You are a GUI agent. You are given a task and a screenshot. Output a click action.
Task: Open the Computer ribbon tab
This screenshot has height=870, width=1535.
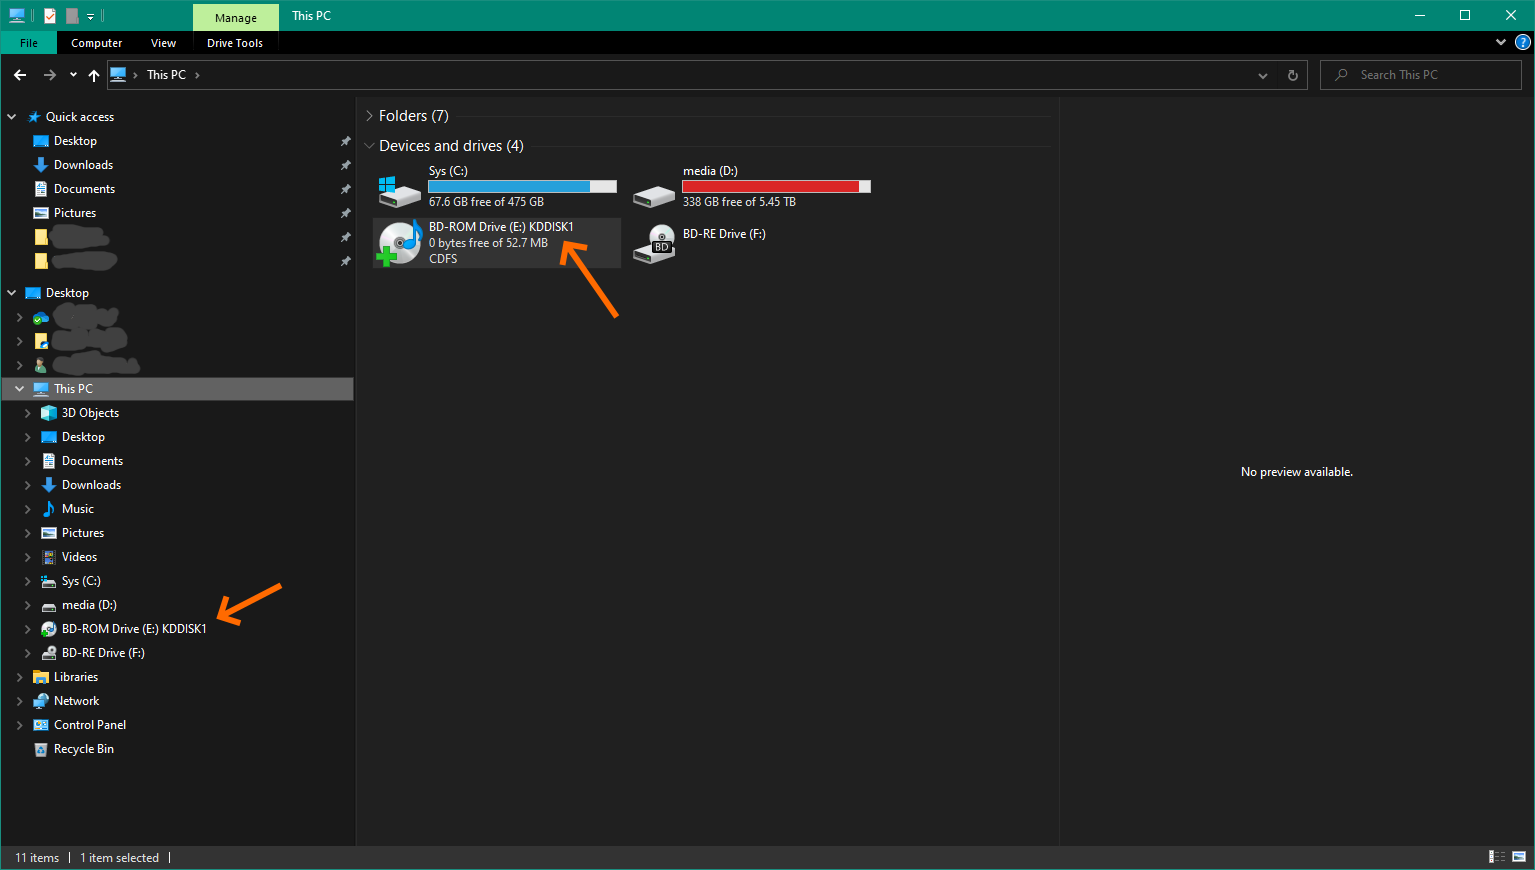click(x=97, y=43)
